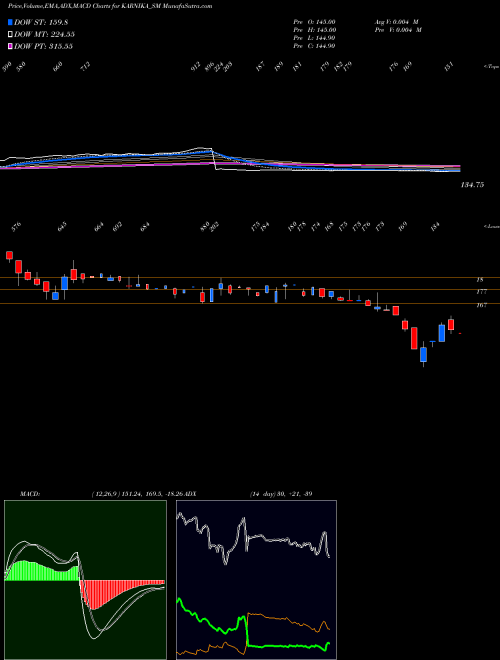
Task: Click the 'Pre C: 144.99' value
Action: point(314,46)
